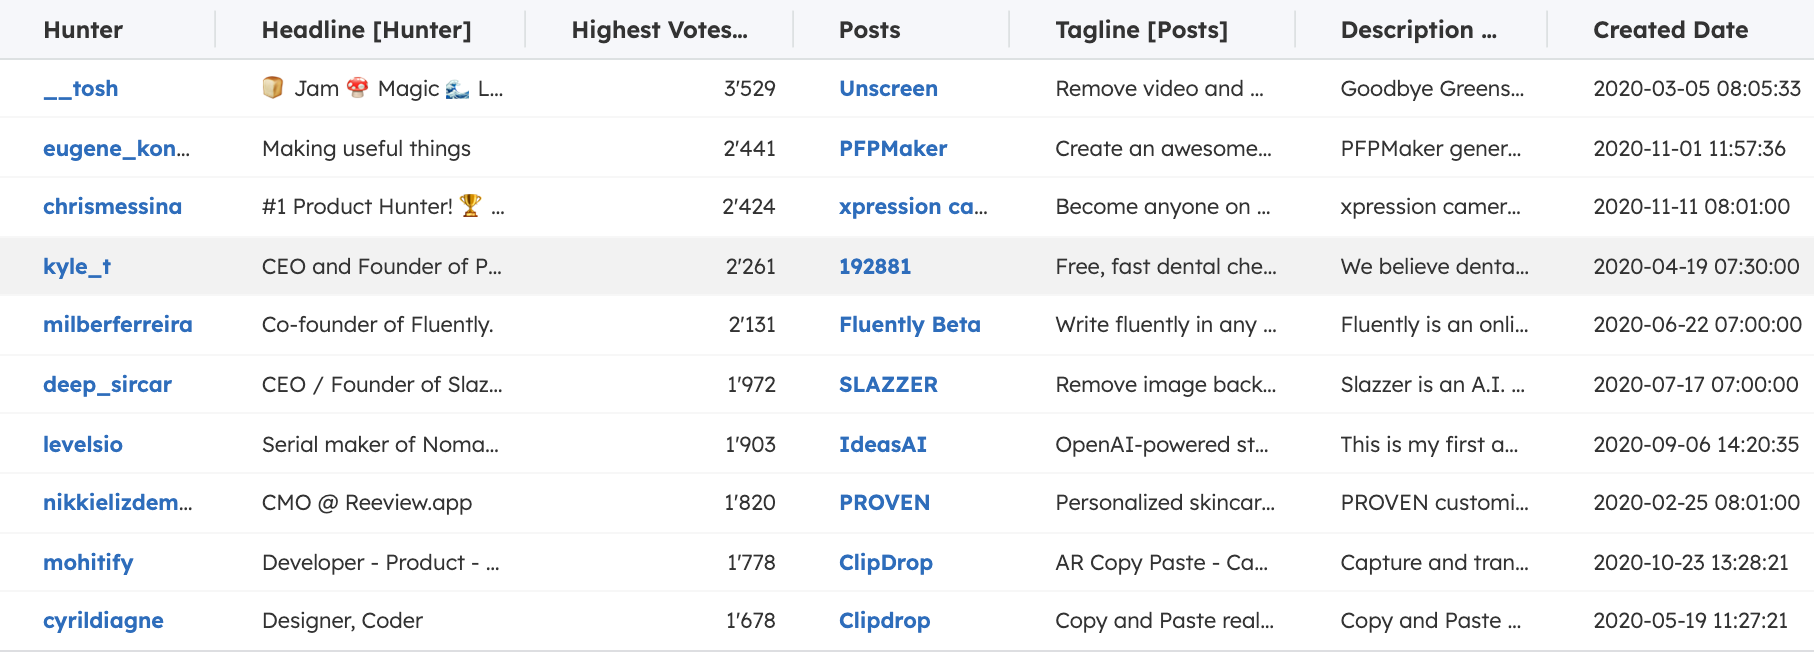The height and width of the screenshot is (652, 1814).
Task: Click the Posts column header
Action: pos(869,30)
